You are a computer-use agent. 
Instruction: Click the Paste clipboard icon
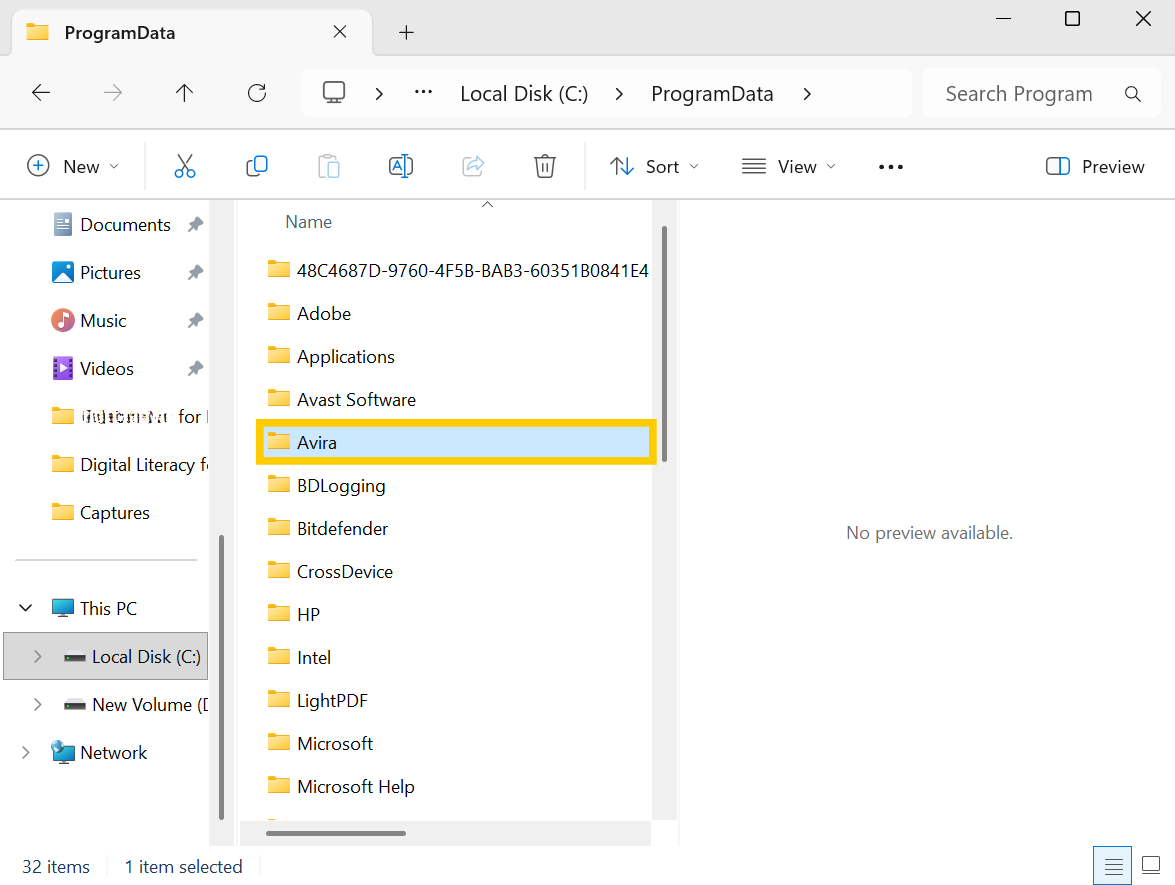328,166
